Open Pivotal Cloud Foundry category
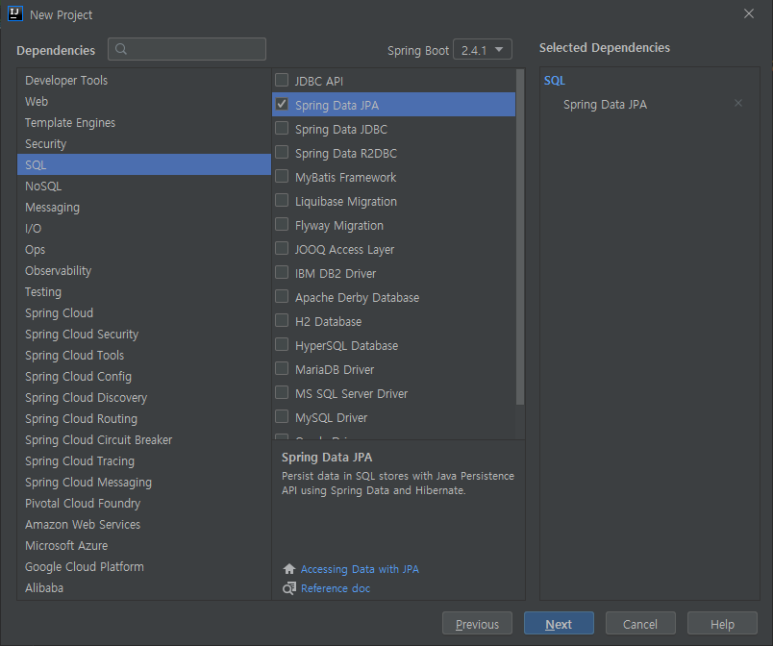This screenshot has height=646, width=773. 144,503
